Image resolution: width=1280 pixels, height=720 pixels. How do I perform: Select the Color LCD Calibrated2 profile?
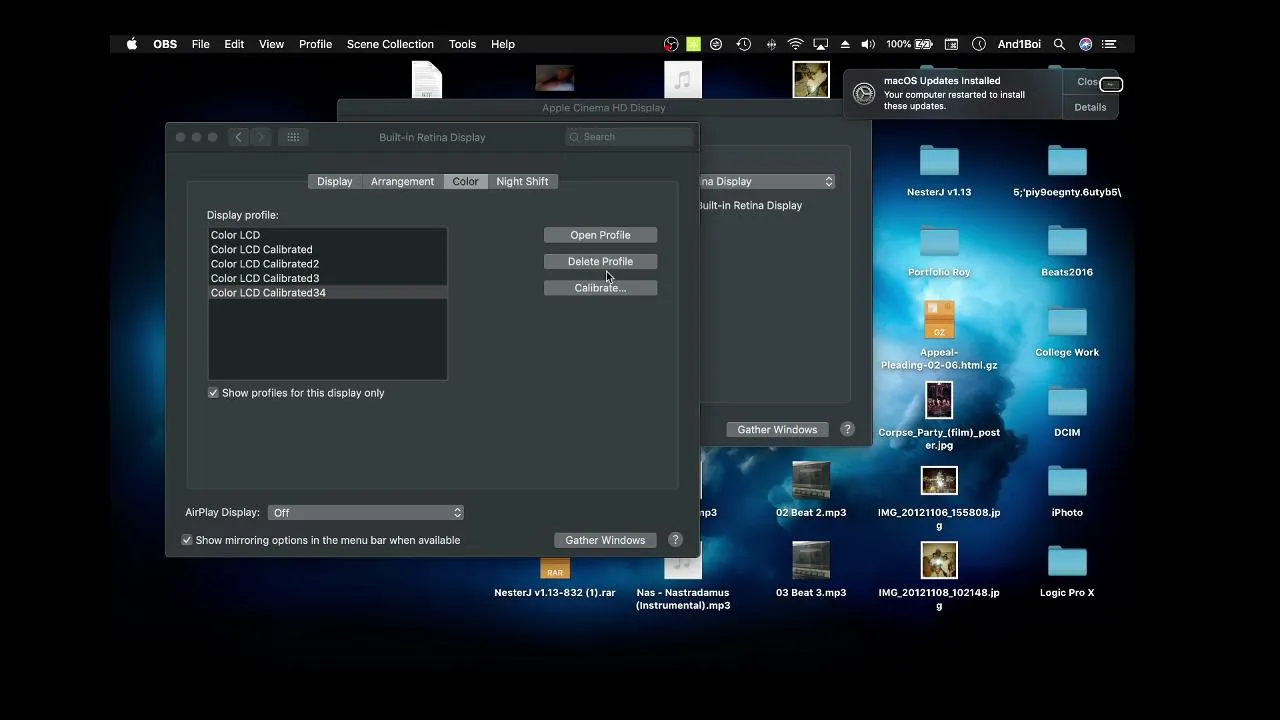click(x=327, y=264)
